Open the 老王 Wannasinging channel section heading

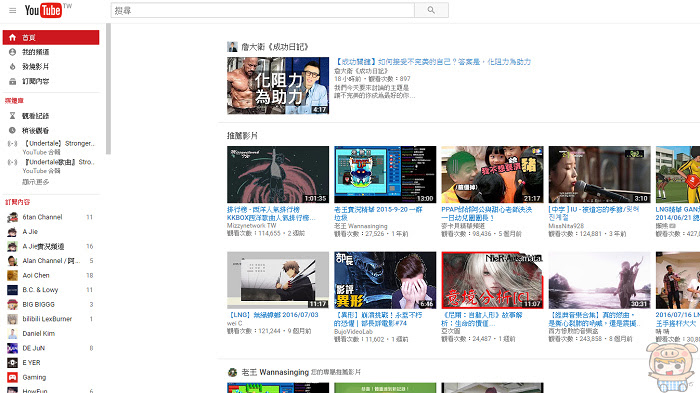coord(275,372)
